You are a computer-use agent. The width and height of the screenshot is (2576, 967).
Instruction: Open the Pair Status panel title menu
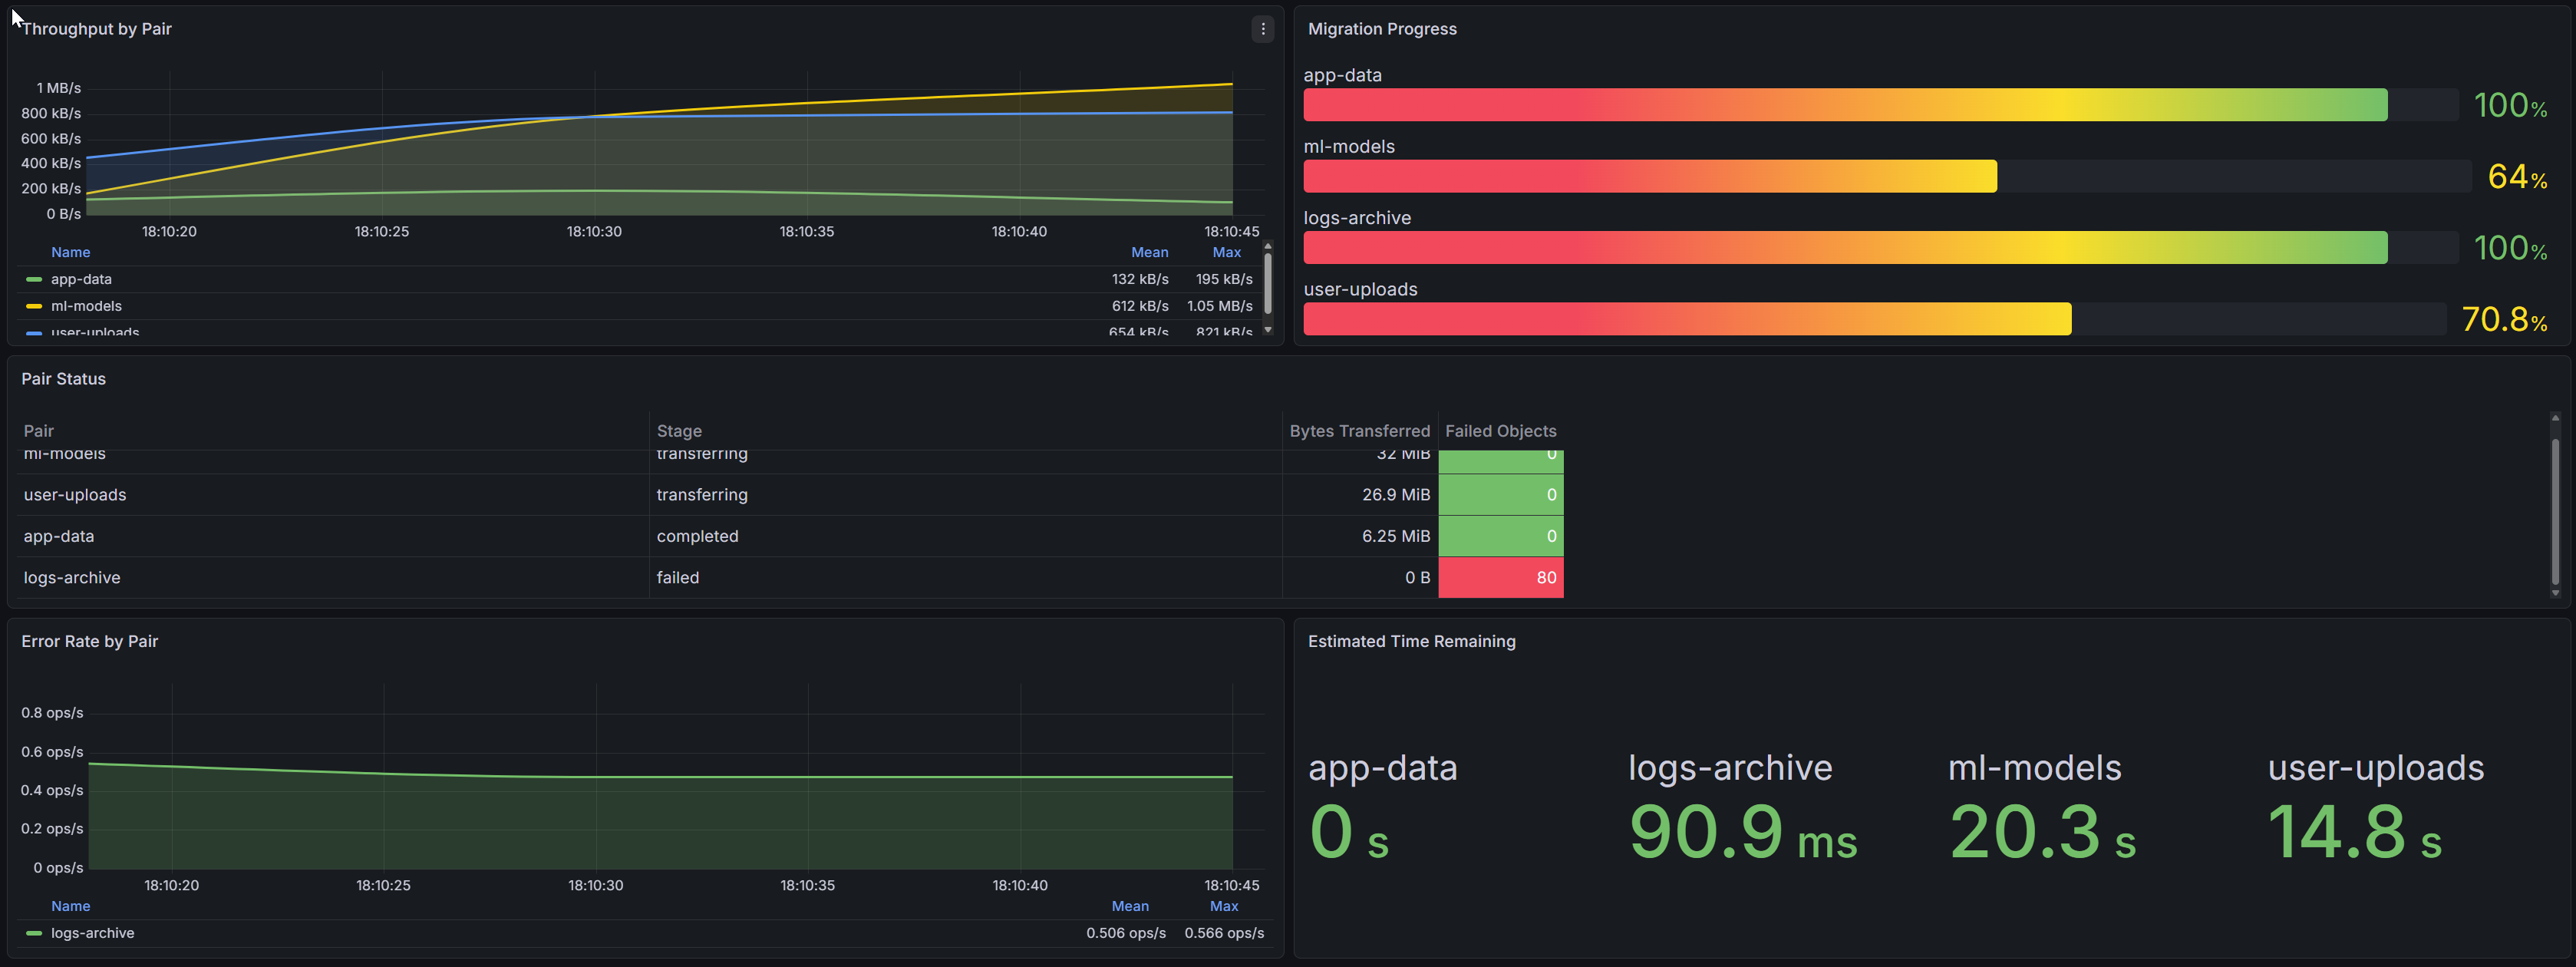[63, 378]
